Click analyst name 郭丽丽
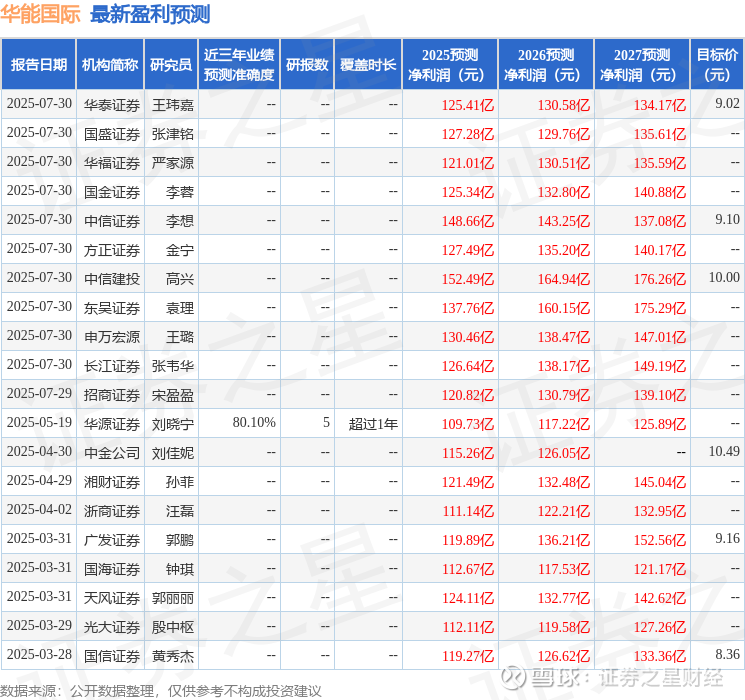This screenshot has height=700, width=745. [172, 598]
